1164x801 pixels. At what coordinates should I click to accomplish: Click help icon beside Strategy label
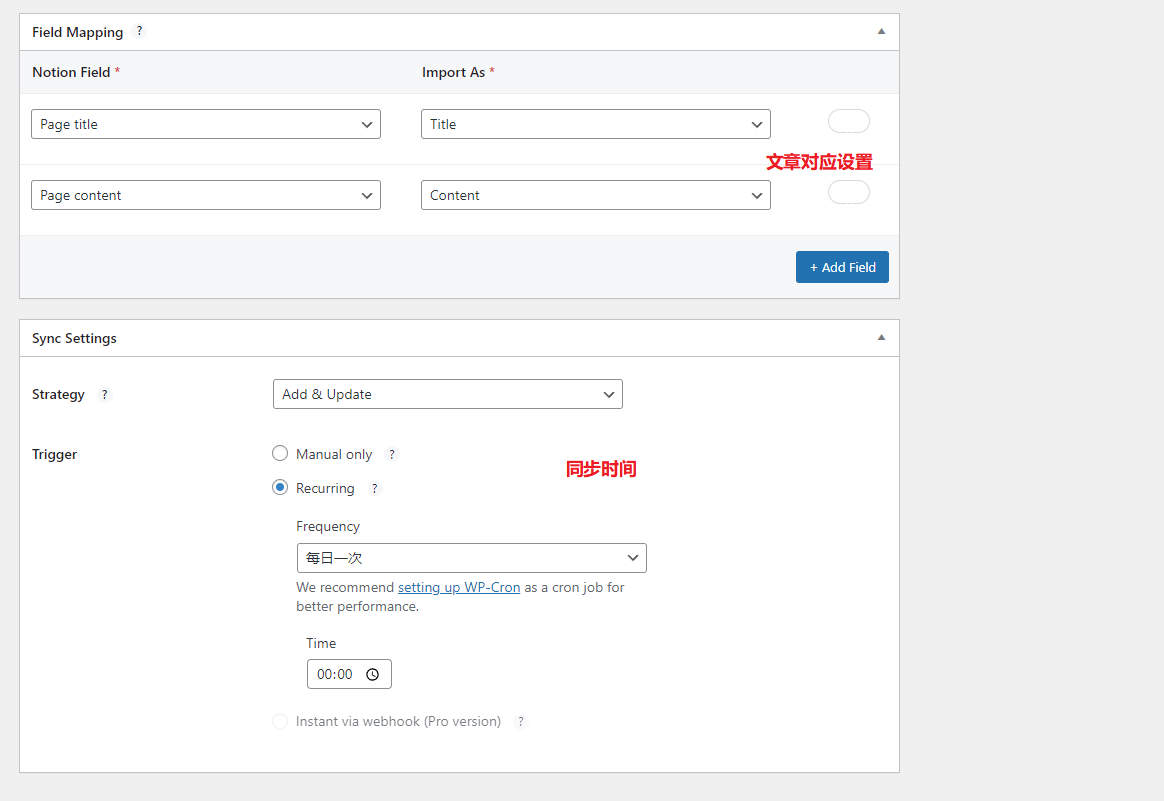[105, 395]
